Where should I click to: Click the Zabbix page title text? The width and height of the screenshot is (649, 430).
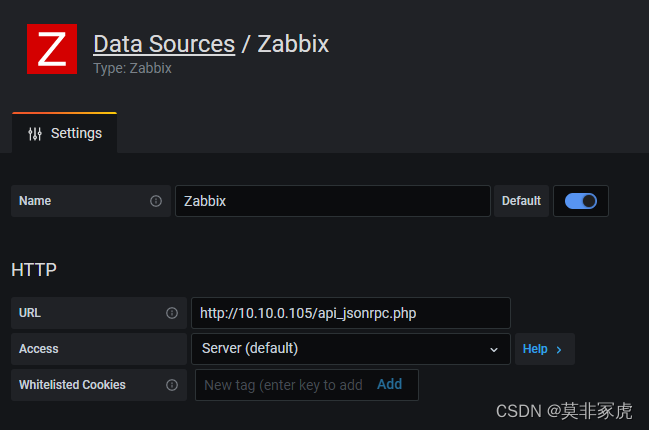(293, 44)
